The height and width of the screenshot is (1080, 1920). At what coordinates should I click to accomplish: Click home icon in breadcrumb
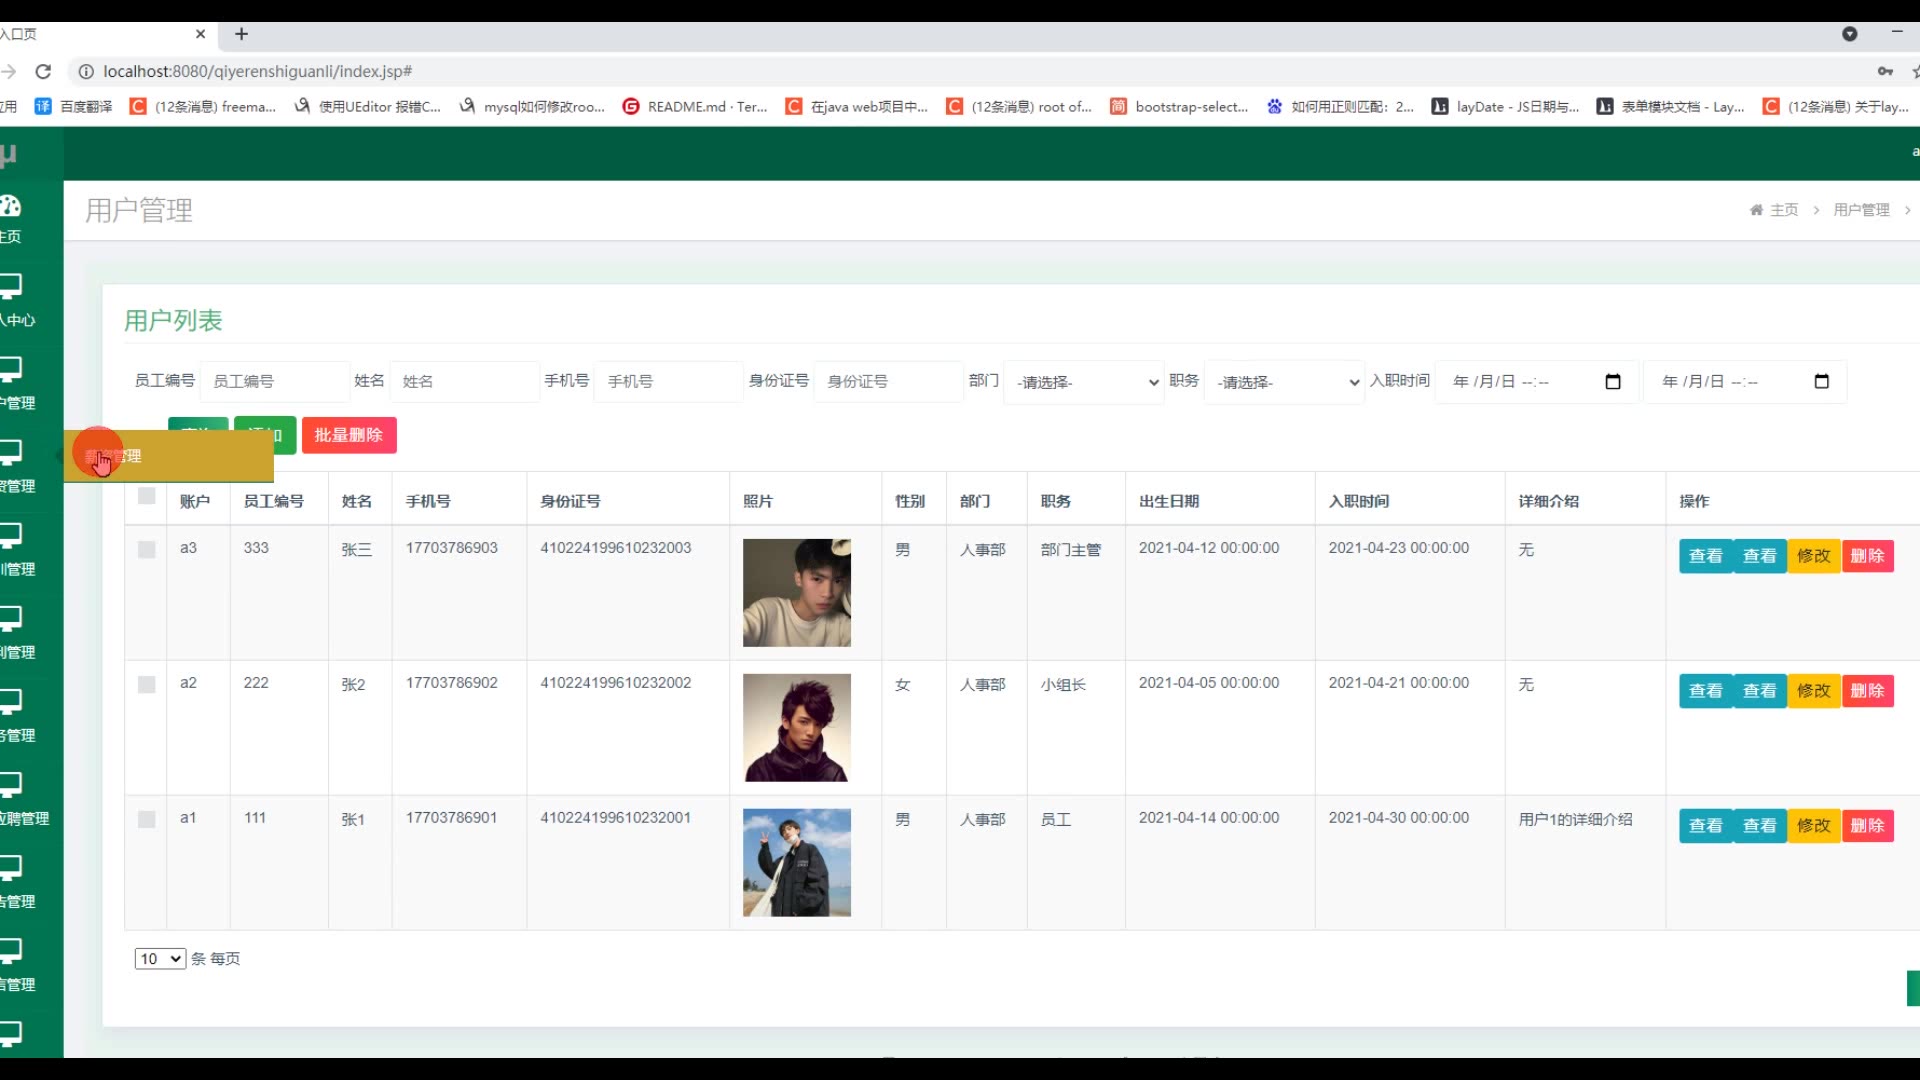point(1756,210)
